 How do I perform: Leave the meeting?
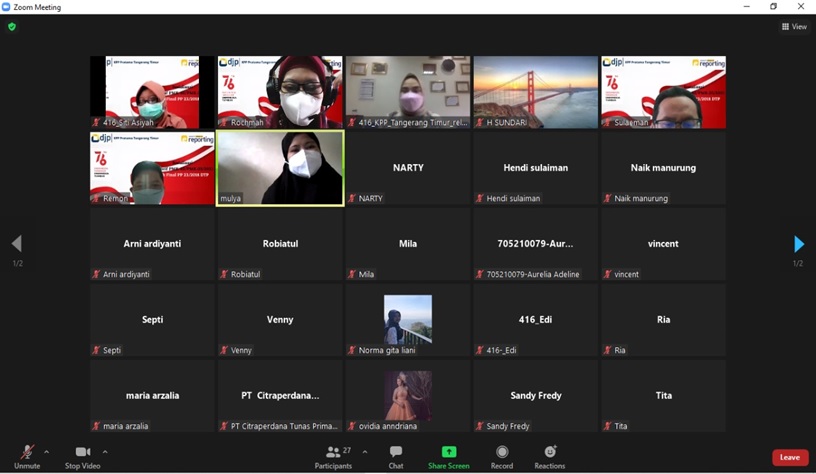point(789,457)
